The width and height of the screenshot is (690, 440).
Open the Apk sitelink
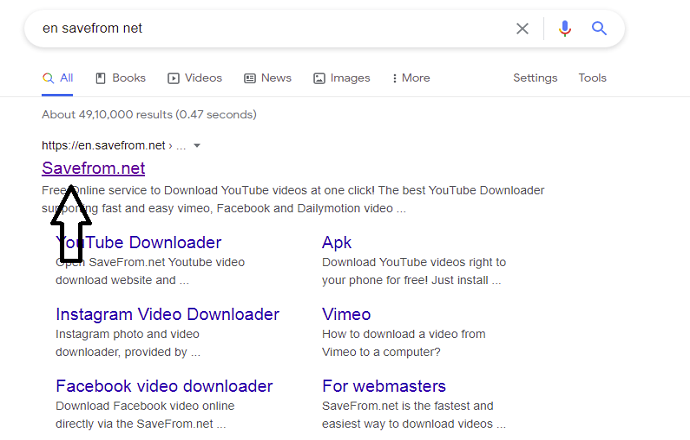pyautogui.click(x=337, y=242)
